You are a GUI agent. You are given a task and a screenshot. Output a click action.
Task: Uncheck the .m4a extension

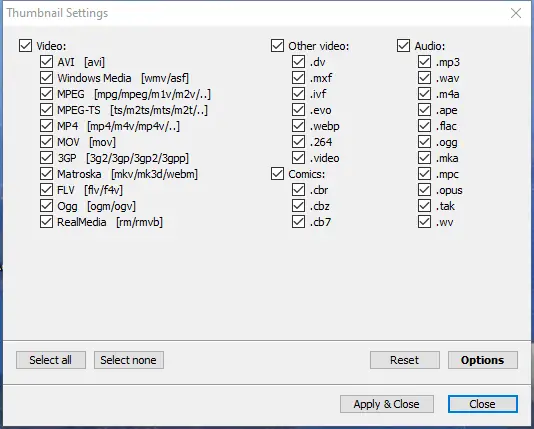tap(424, 94)
